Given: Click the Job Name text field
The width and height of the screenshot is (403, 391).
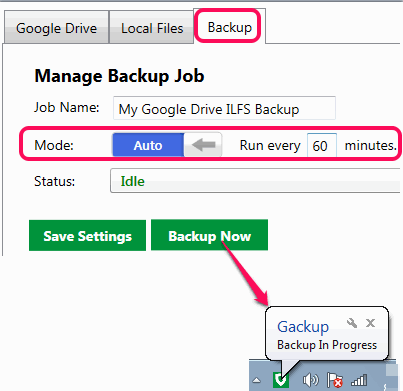Looking at the screenshot, I should pos(224,108).
